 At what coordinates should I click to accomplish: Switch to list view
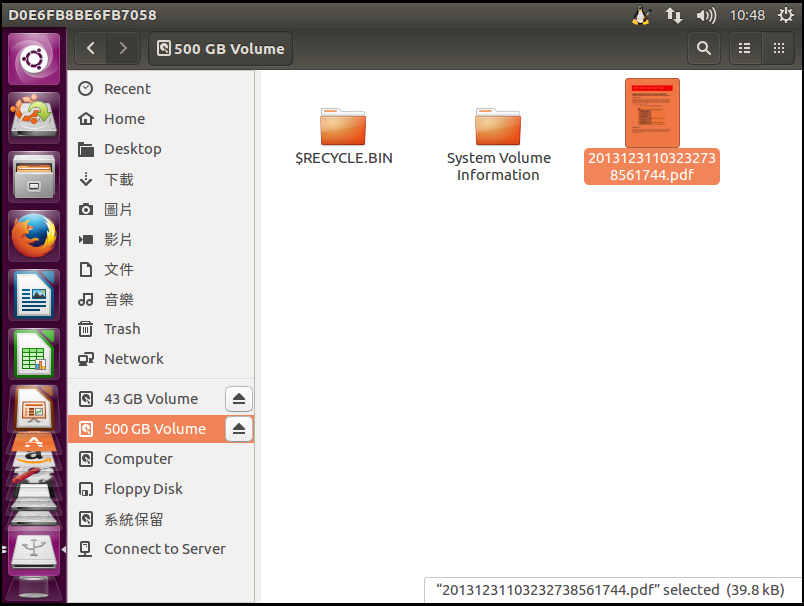pos(745,49)
